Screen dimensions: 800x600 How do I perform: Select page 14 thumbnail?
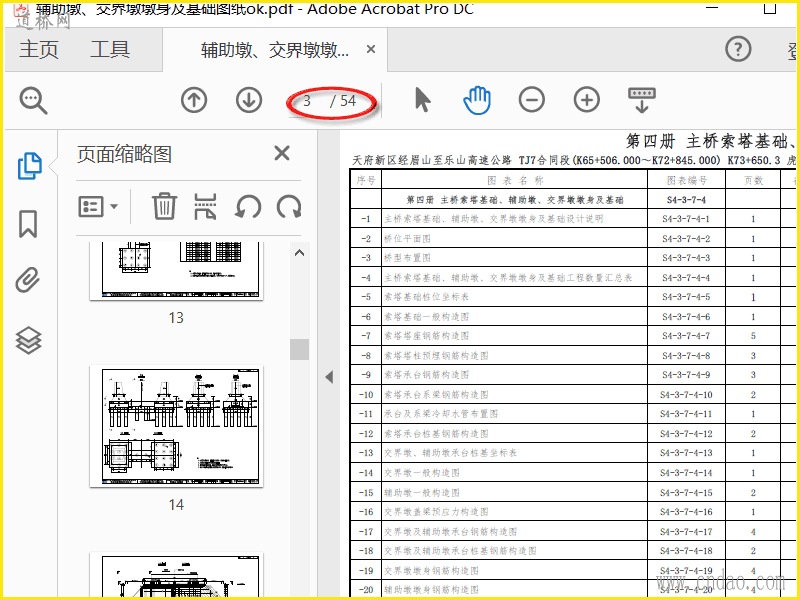[x=176, y=426]
